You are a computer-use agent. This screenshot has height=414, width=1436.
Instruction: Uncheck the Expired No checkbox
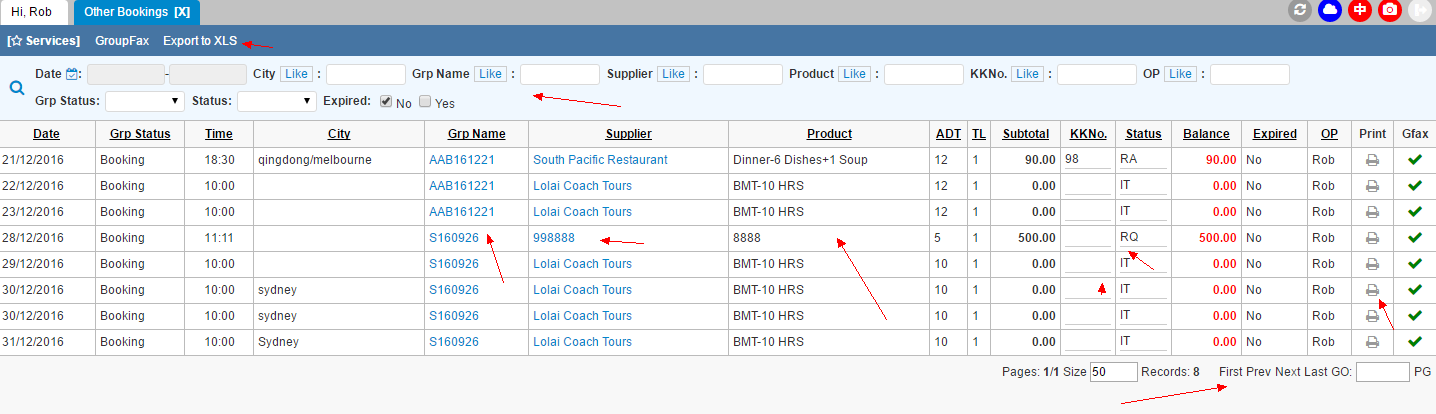point(386,101)
